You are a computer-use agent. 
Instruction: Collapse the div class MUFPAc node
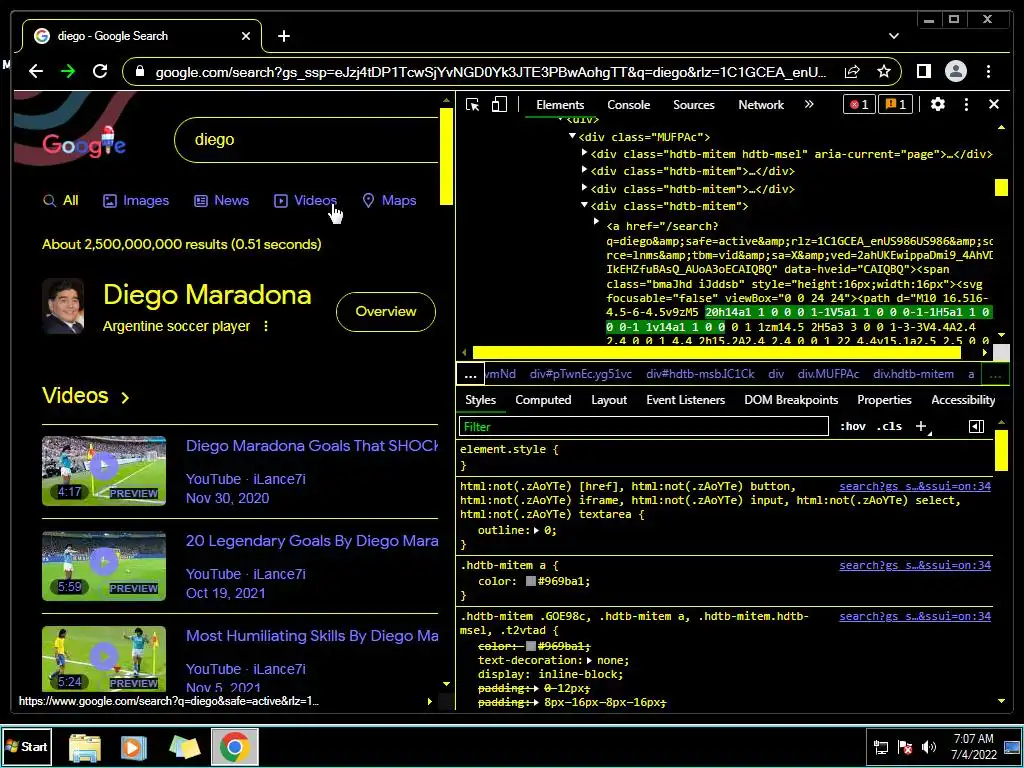tap(572, 136)
